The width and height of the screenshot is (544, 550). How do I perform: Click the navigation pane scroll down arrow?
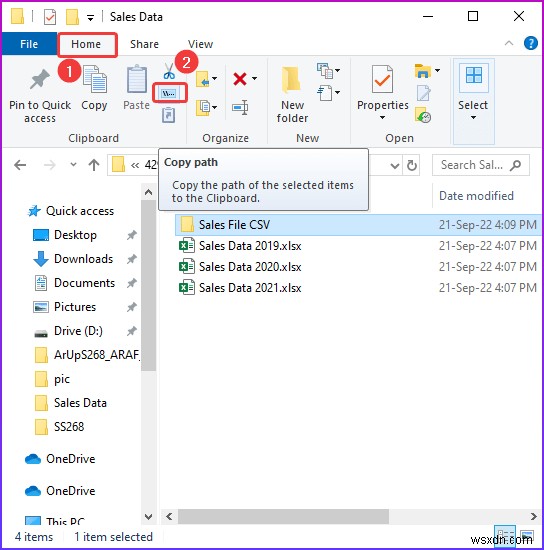(148, 516)
